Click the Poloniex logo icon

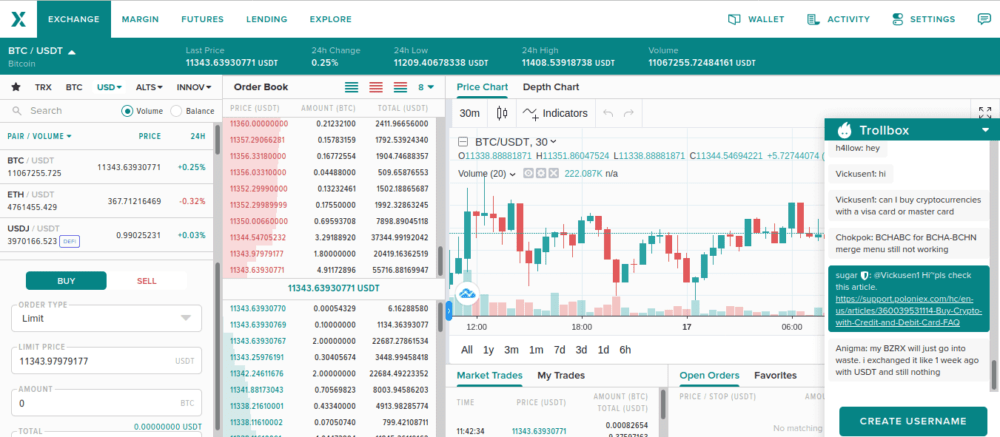coord(17,19)
